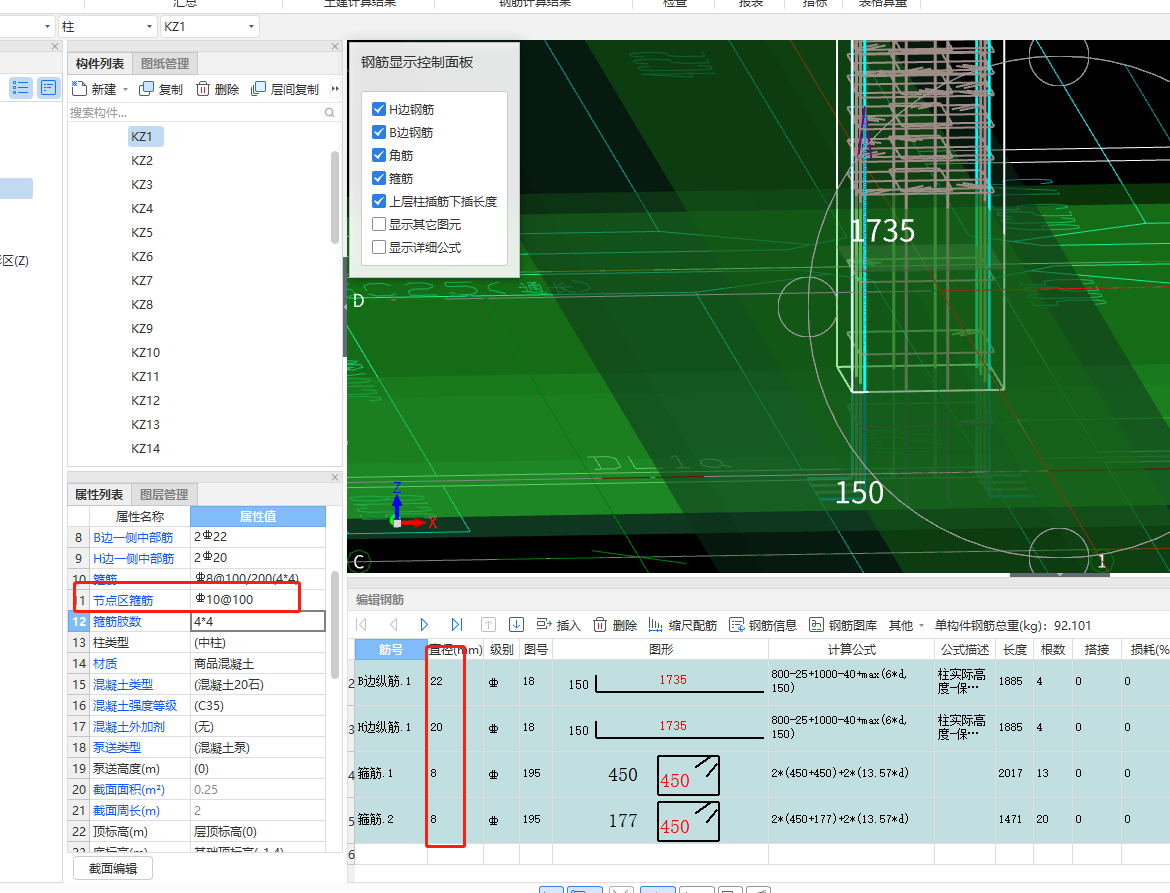Move rebar row up arrow icon
This screenshot has width=1170, height=893.
click(488, 625)
